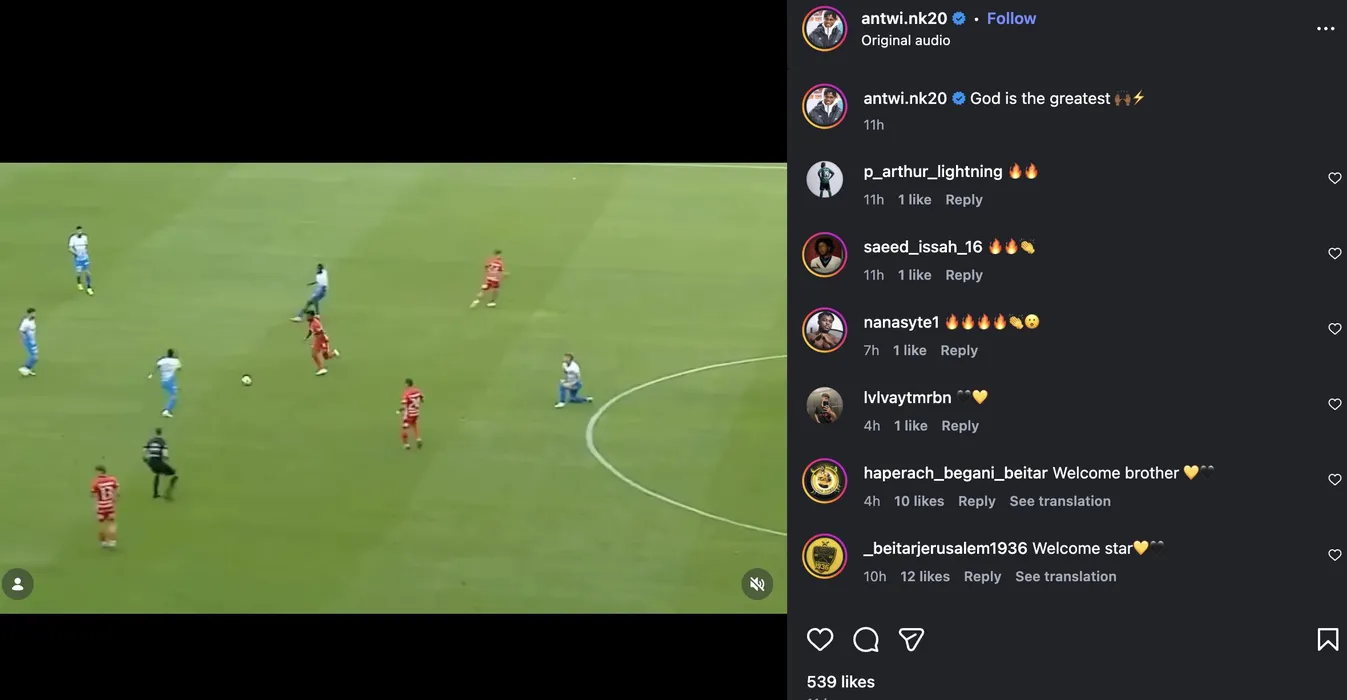Follow antwi.nk20
The width and height of the screenshot is (1347, 700).
[x=1011, y=18]
